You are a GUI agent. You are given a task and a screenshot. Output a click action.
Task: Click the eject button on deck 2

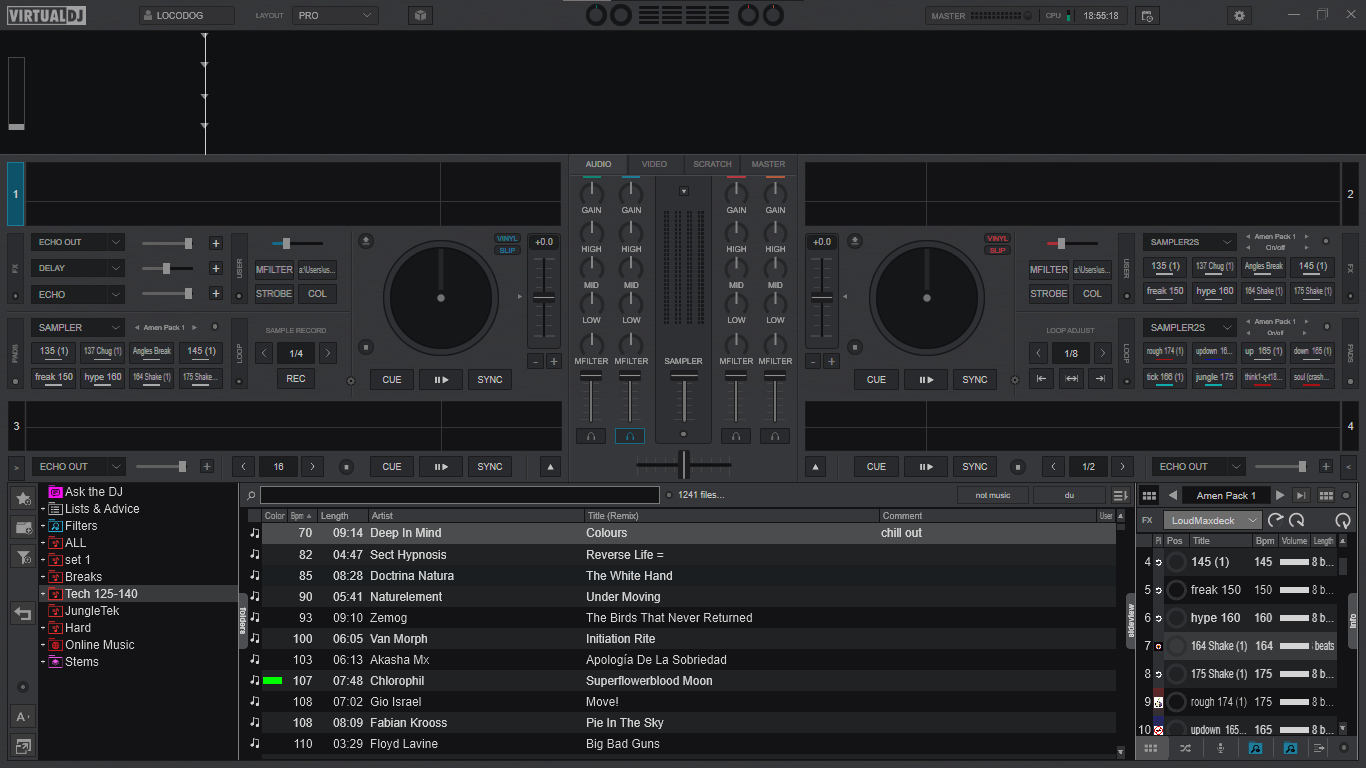point(854,240)
